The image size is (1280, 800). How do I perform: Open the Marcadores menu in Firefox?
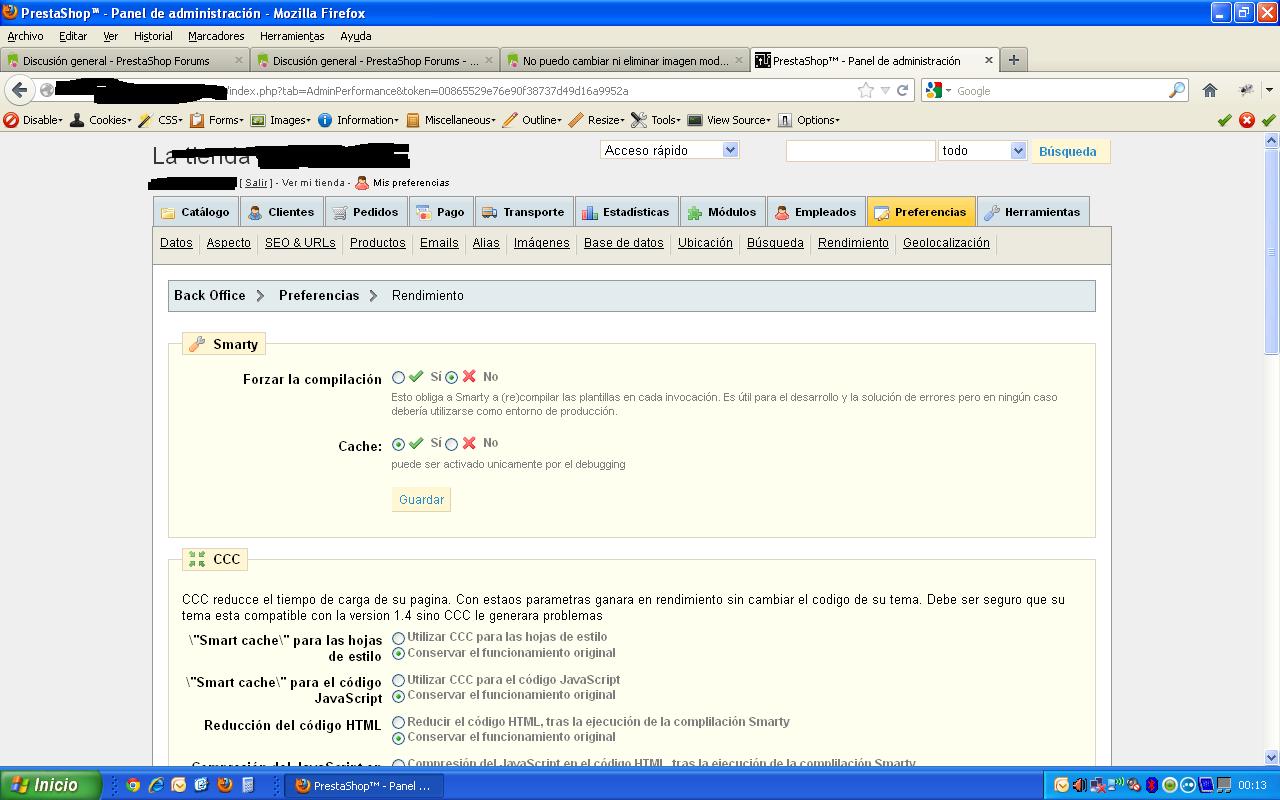tap(216, 36)
